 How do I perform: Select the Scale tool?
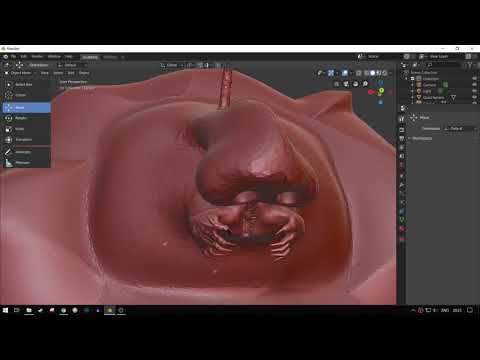tap(27, 129)
